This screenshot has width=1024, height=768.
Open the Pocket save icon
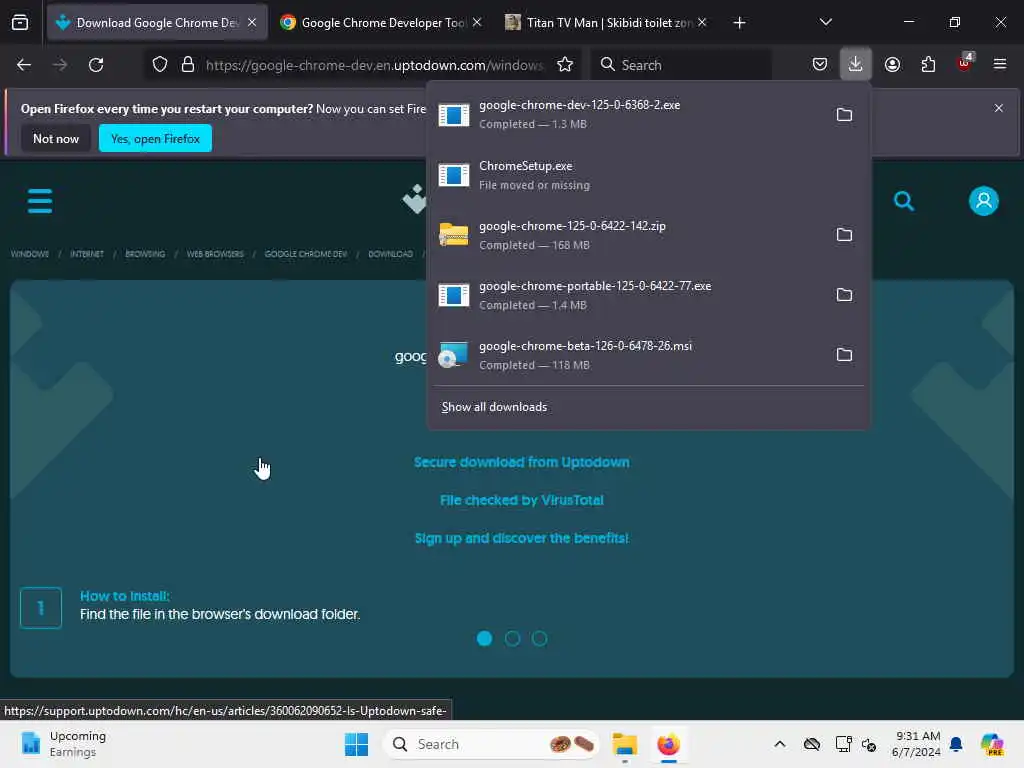click(820, 65)
